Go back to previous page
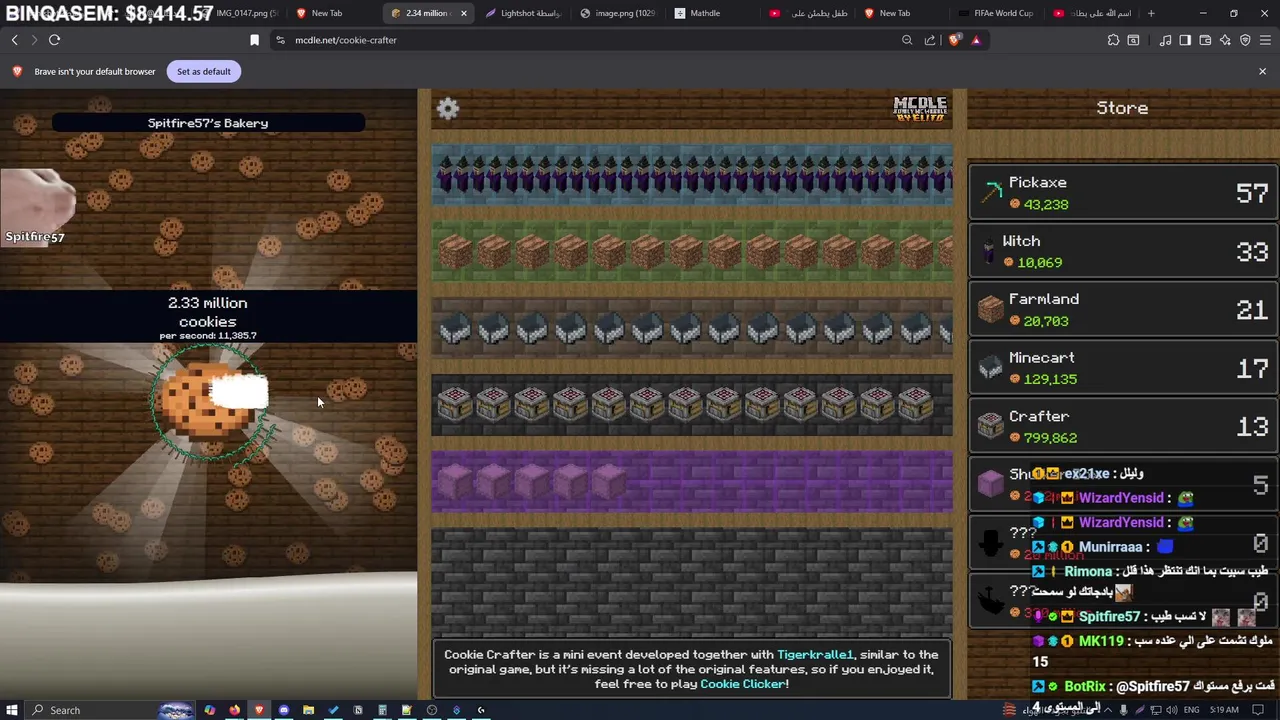This screenshot has height=720, width=1280. pyautogui.click(x=14, y=40)
